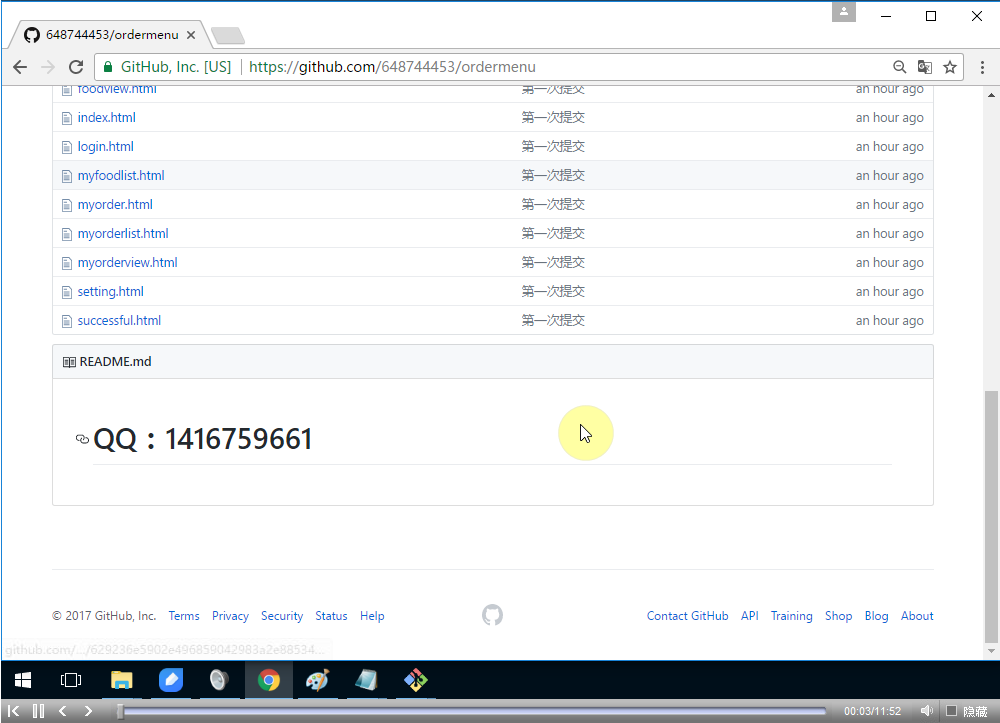The height and width of the screenshot is (723, 1000).
Task: Open the myfoodlist.html file
Action: tap(121, 175)
